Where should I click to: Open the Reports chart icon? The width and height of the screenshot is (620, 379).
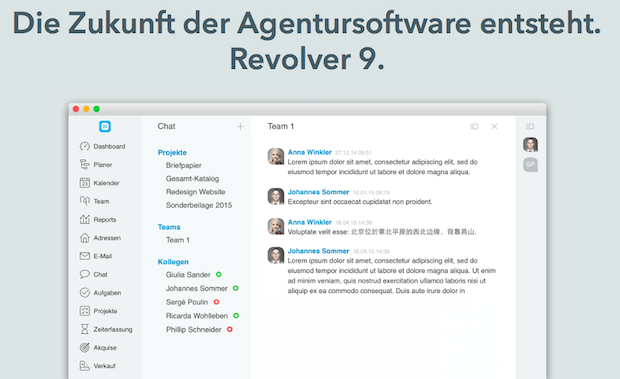[85, 219]
